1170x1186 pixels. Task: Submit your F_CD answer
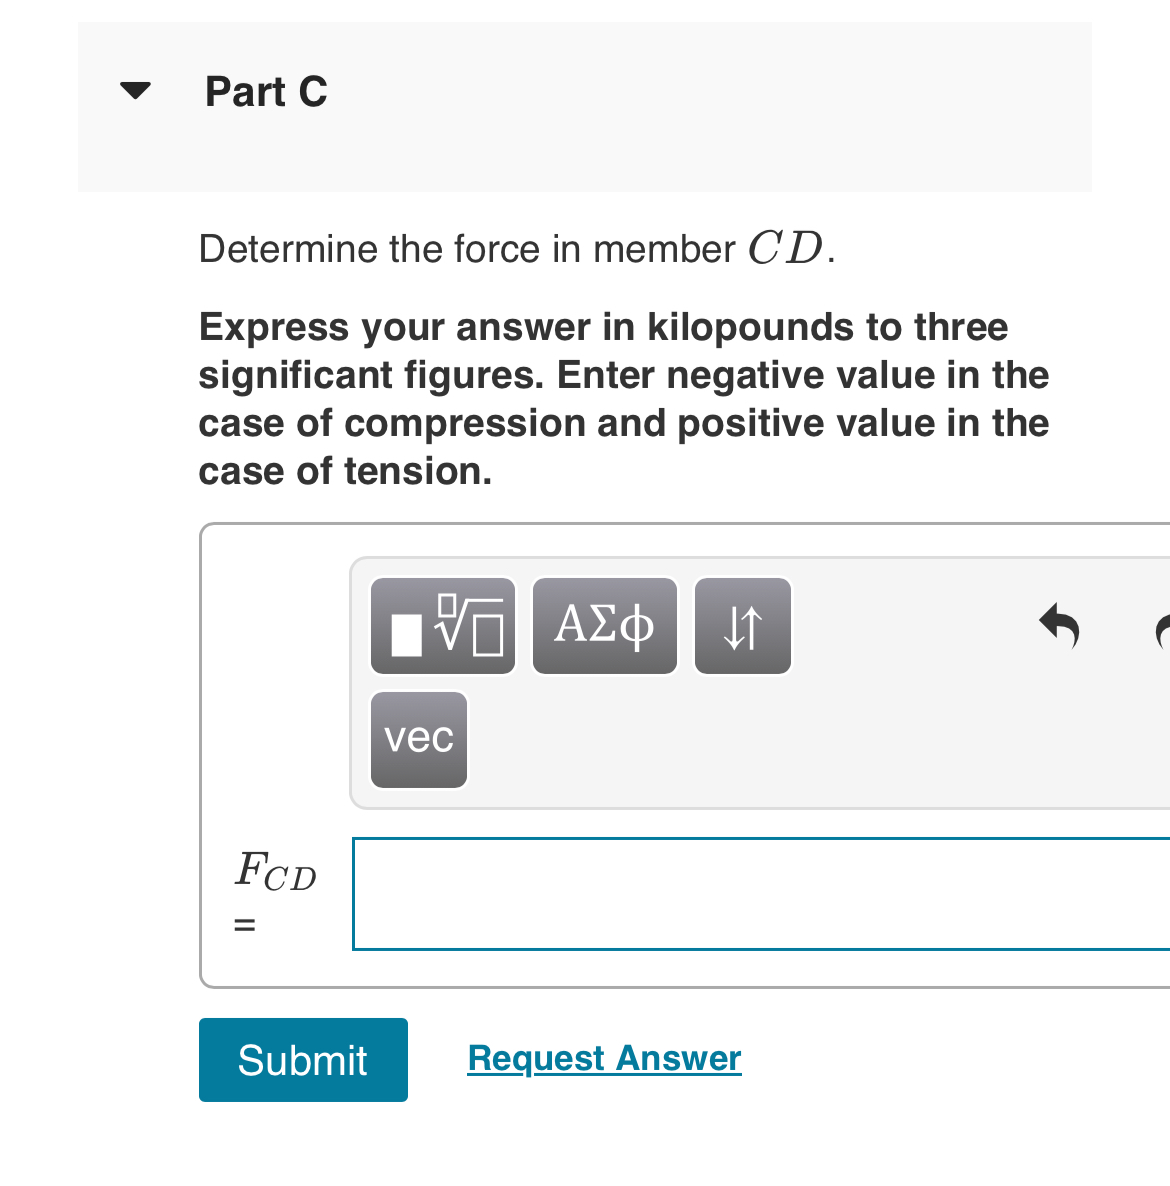click(303, 1060)
